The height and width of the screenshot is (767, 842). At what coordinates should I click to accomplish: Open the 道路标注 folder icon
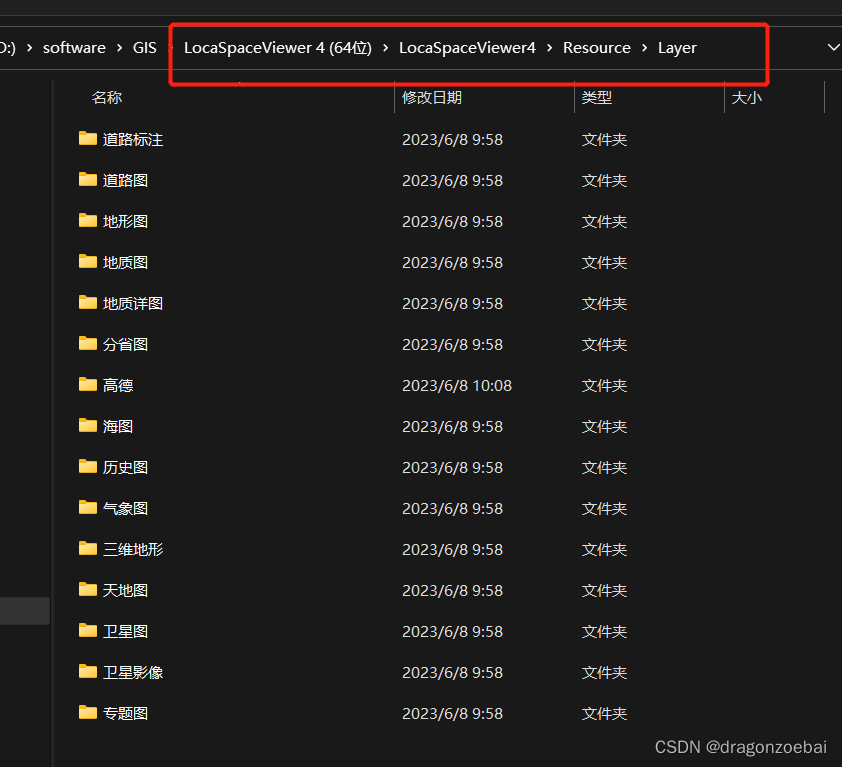88,139
